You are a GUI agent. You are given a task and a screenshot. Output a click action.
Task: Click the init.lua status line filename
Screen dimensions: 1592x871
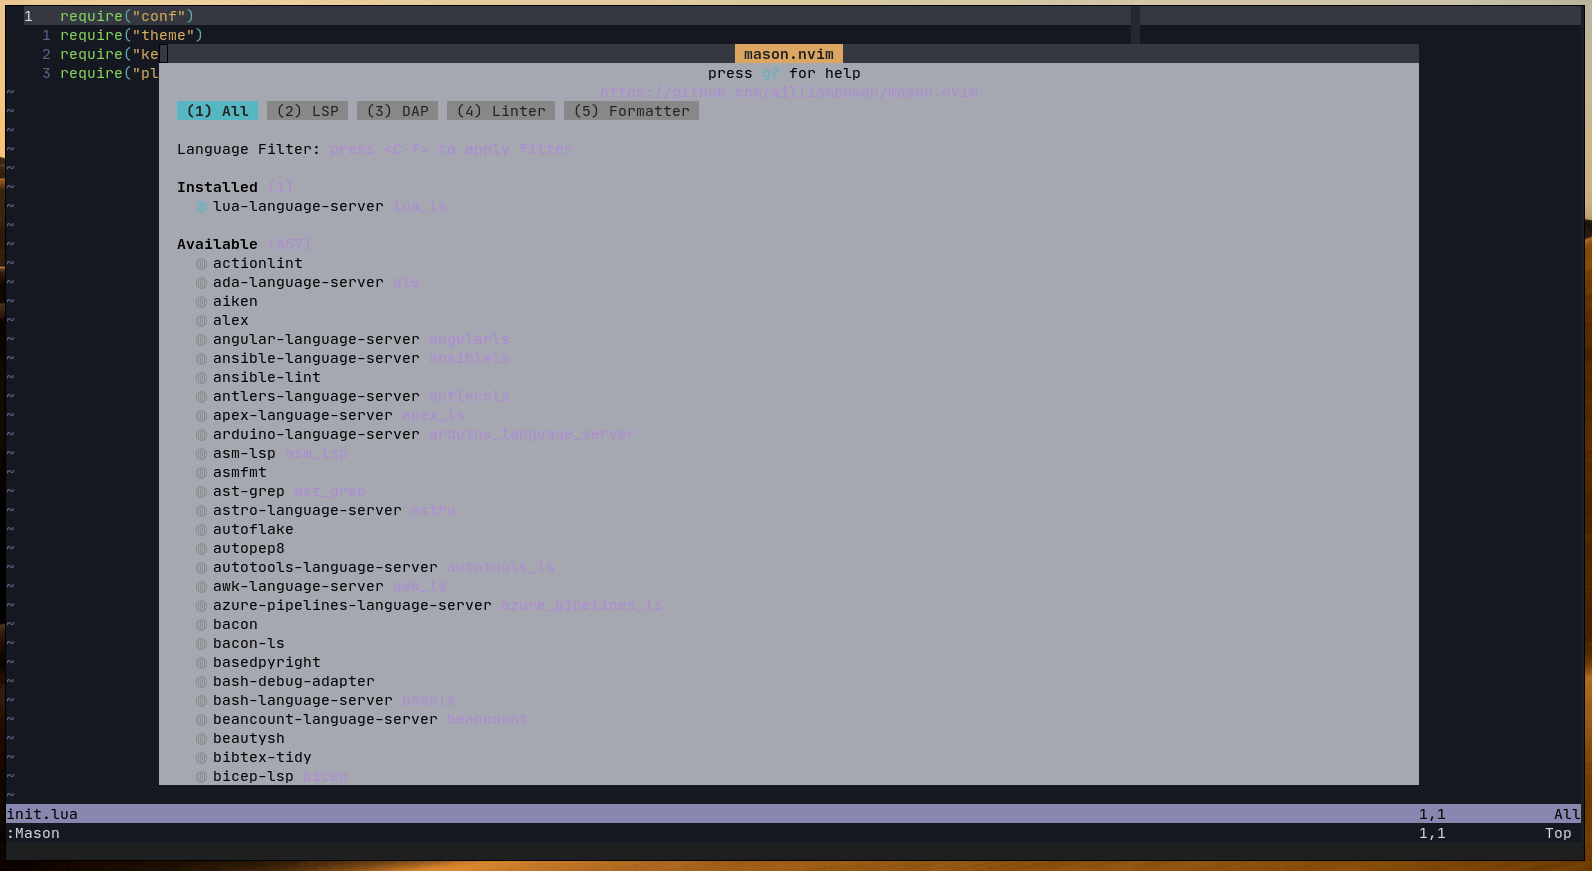point(42,814)
